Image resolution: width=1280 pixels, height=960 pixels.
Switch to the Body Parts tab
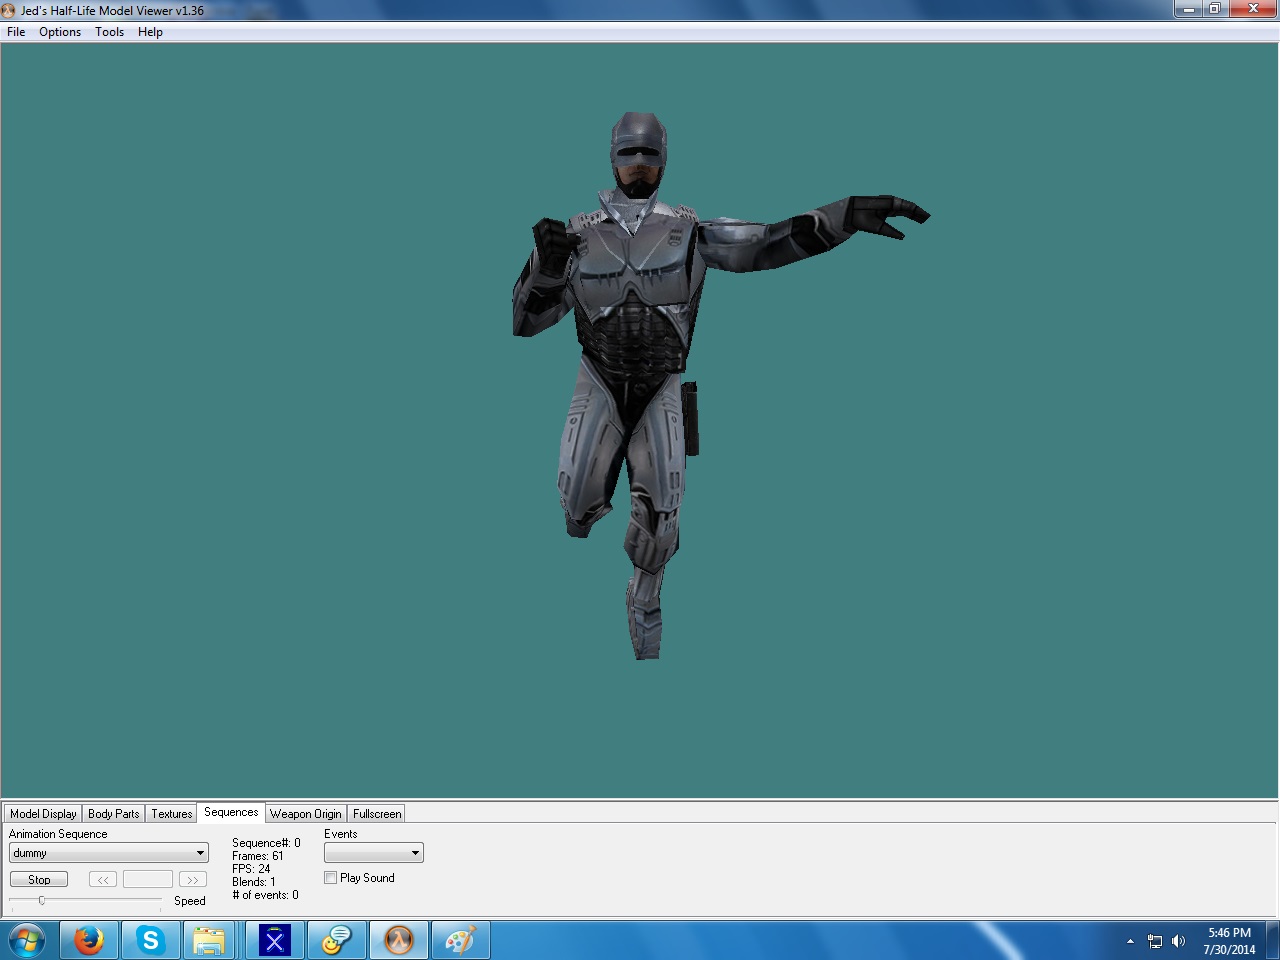113,814
